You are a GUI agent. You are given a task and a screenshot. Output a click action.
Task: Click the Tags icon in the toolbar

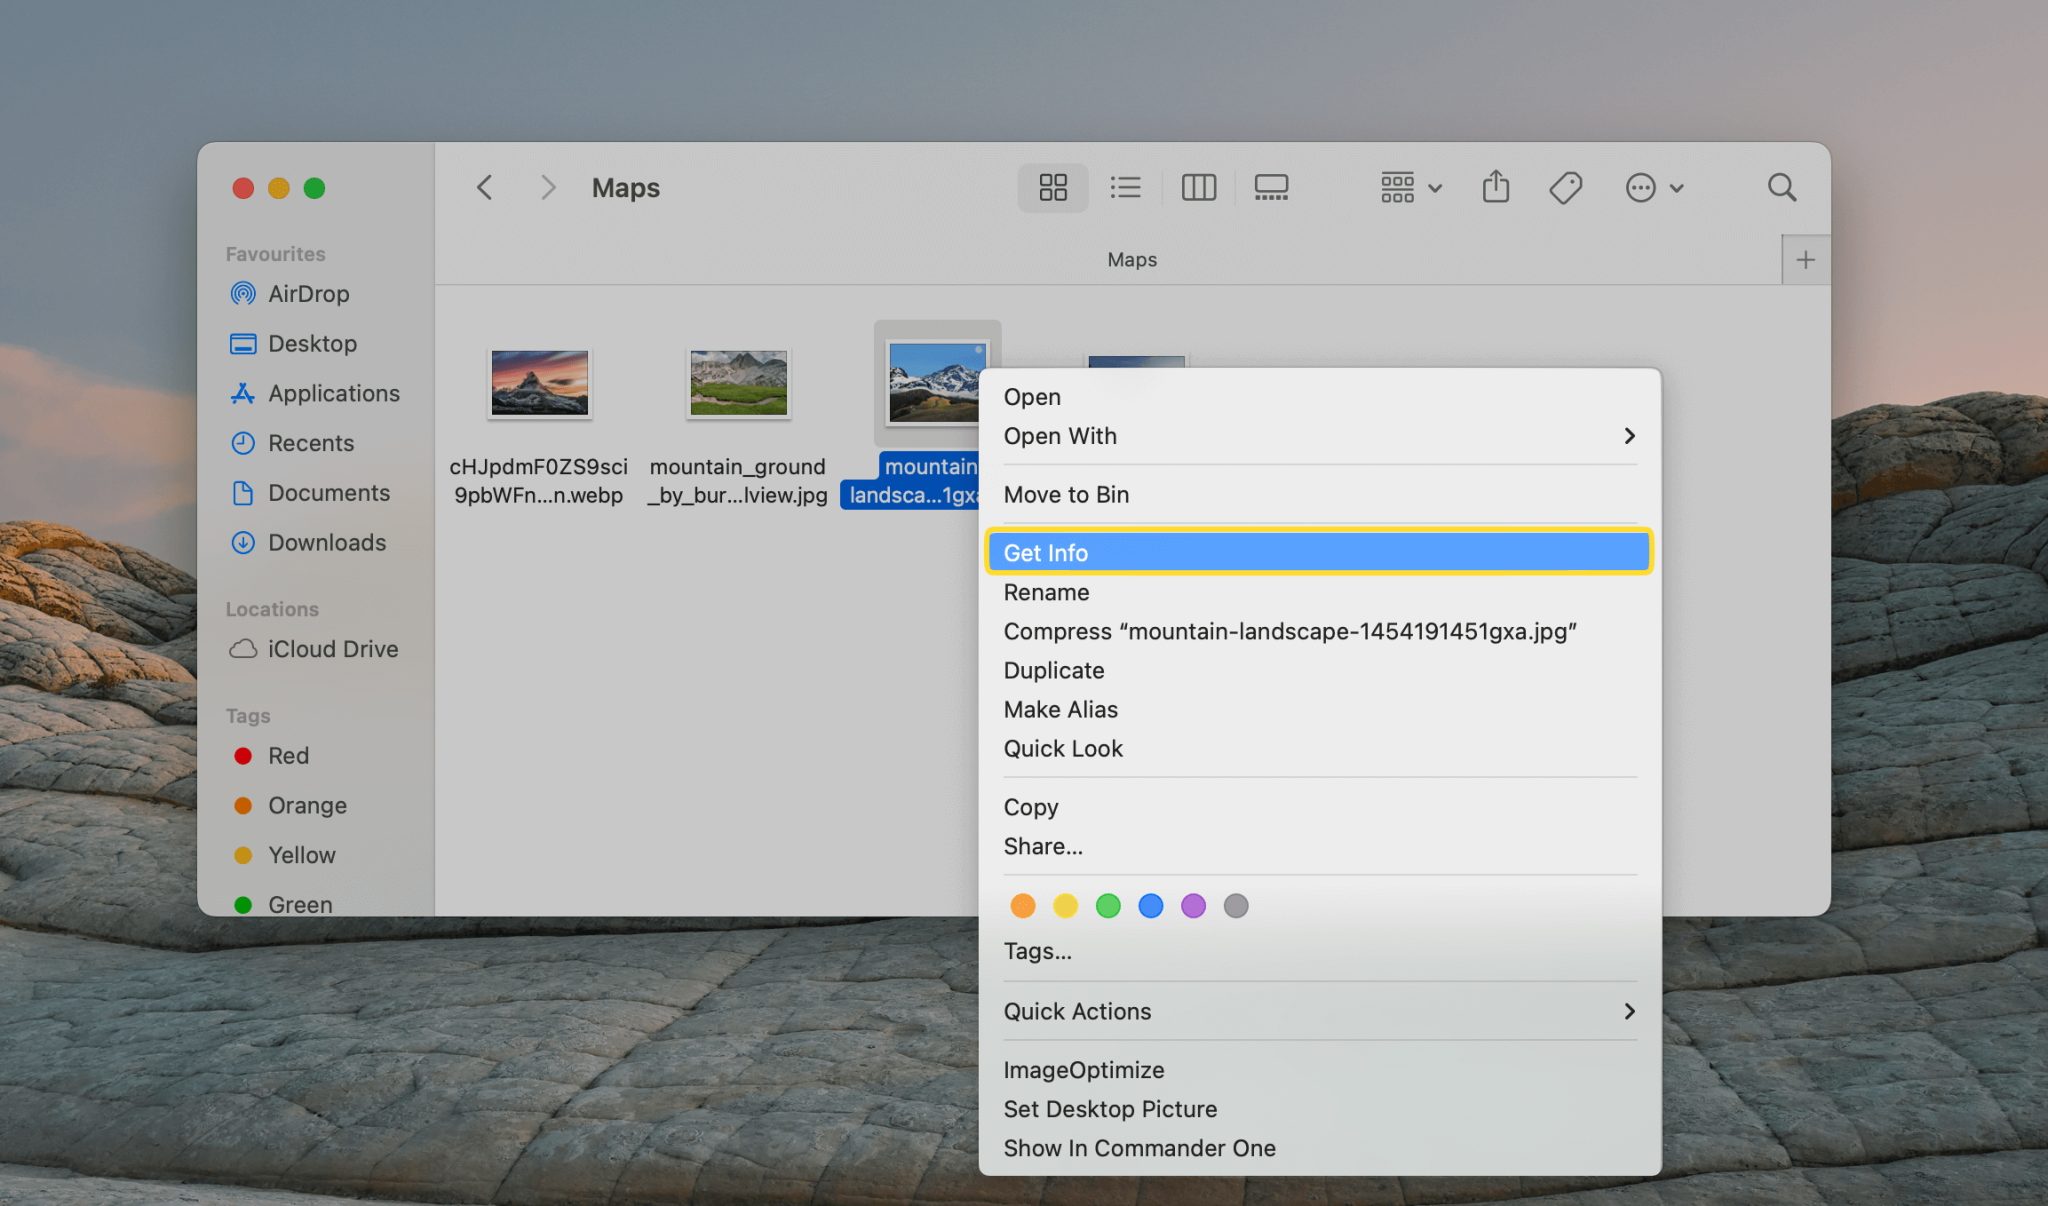pyautogui.click(x=1565, y=187)
